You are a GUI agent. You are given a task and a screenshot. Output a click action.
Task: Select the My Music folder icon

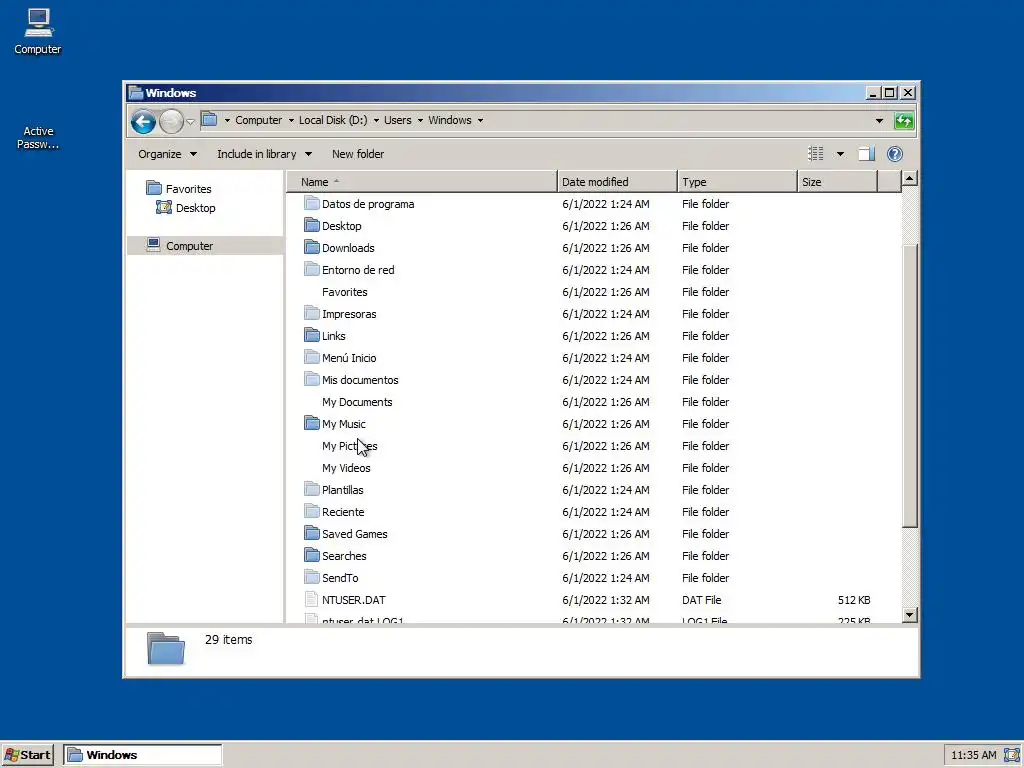click(x=312, y=423)
